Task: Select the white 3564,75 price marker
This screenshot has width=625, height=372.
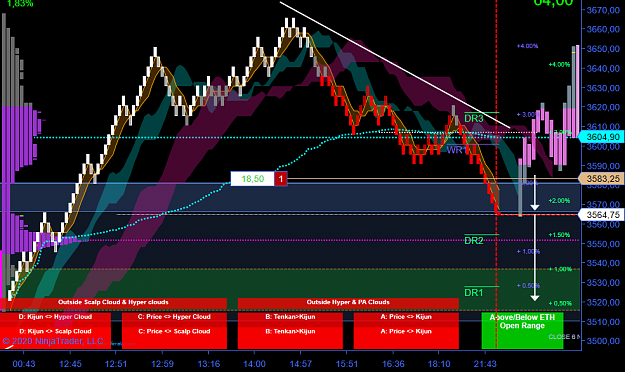Action: pos(601,215)
